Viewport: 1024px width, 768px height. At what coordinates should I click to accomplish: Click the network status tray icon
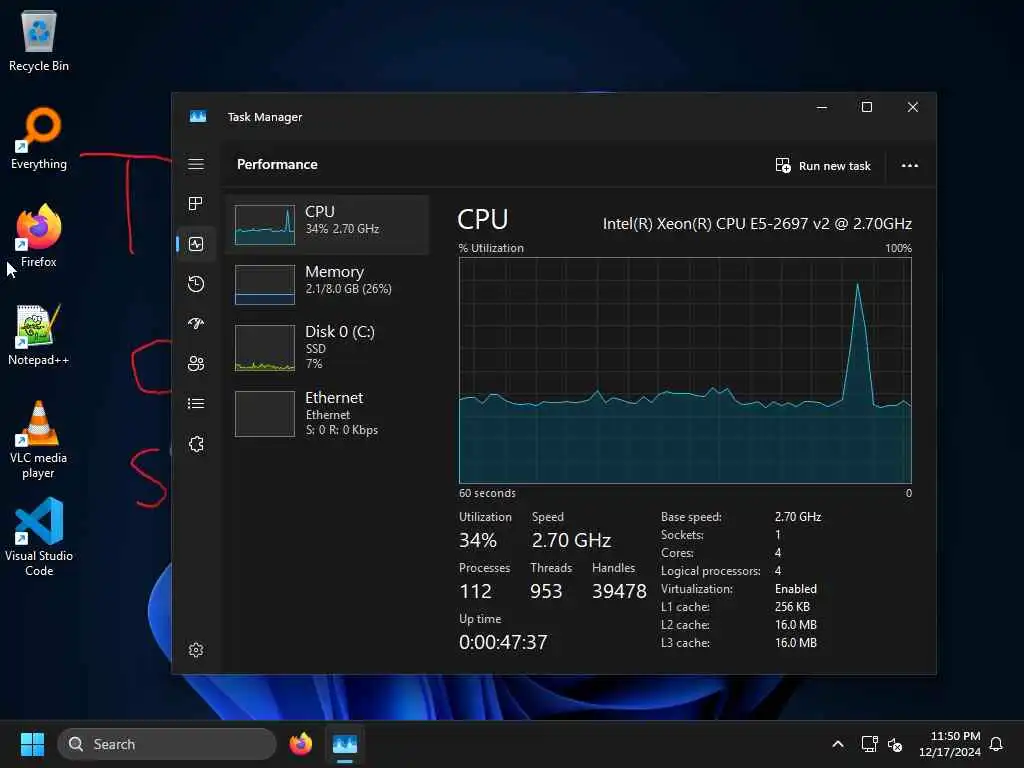coord(869,744)
